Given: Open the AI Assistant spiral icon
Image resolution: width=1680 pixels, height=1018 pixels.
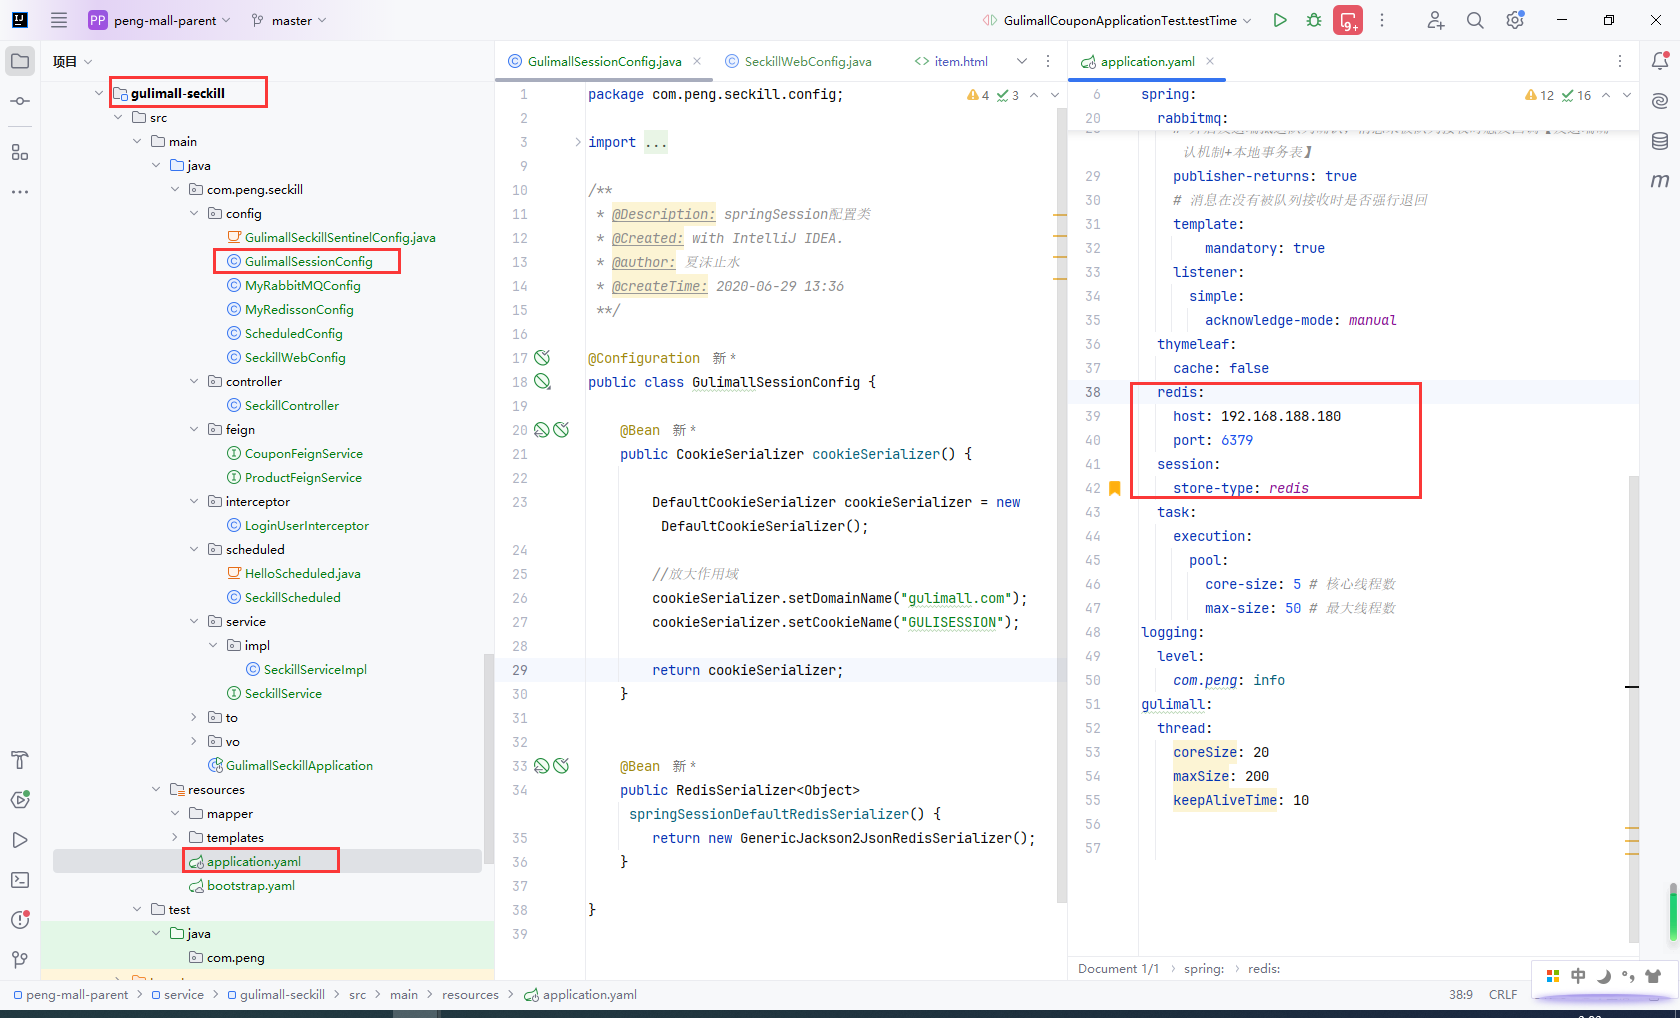Looking at the screenshot, I should click(x=1660, y=101).
